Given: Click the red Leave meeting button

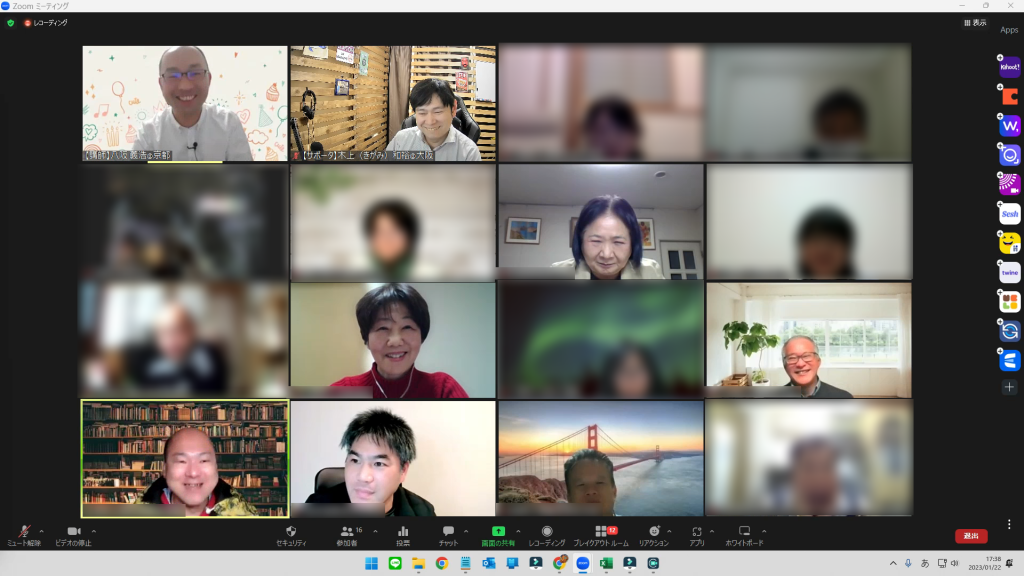Looking at the screenshot, I should [970, 536].
